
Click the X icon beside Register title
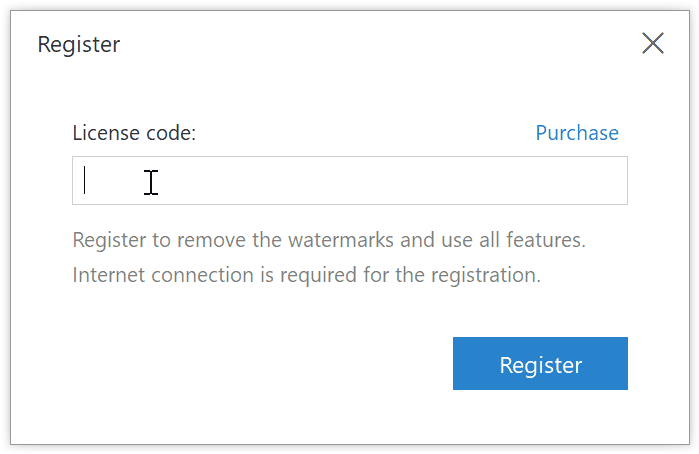[x=653, y=43]
